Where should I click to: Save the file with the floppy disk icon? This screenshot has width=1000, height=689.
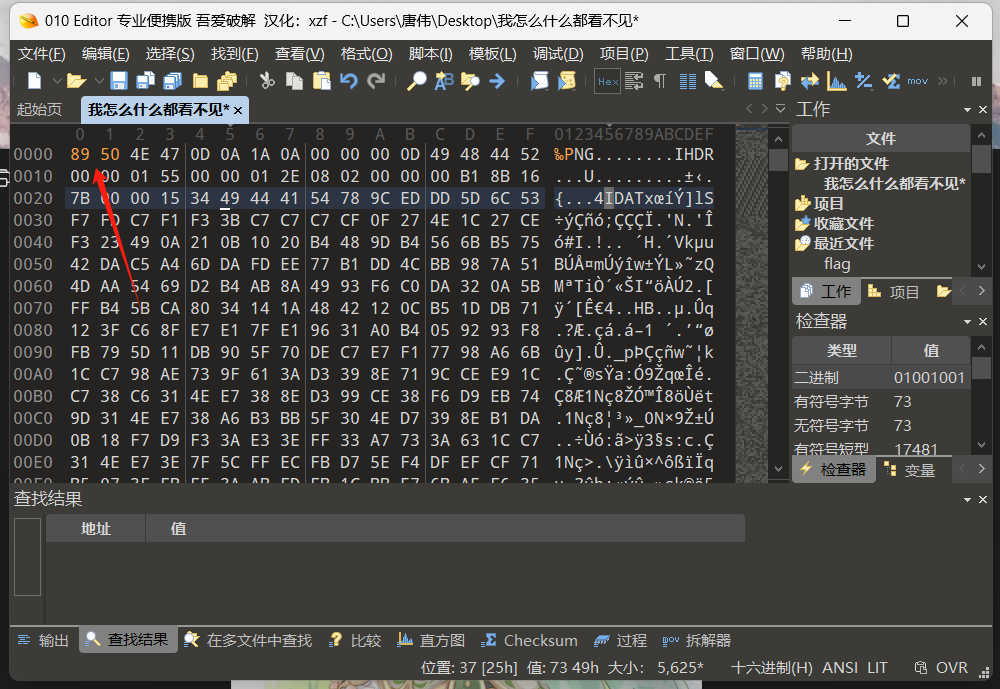(119, 81)
